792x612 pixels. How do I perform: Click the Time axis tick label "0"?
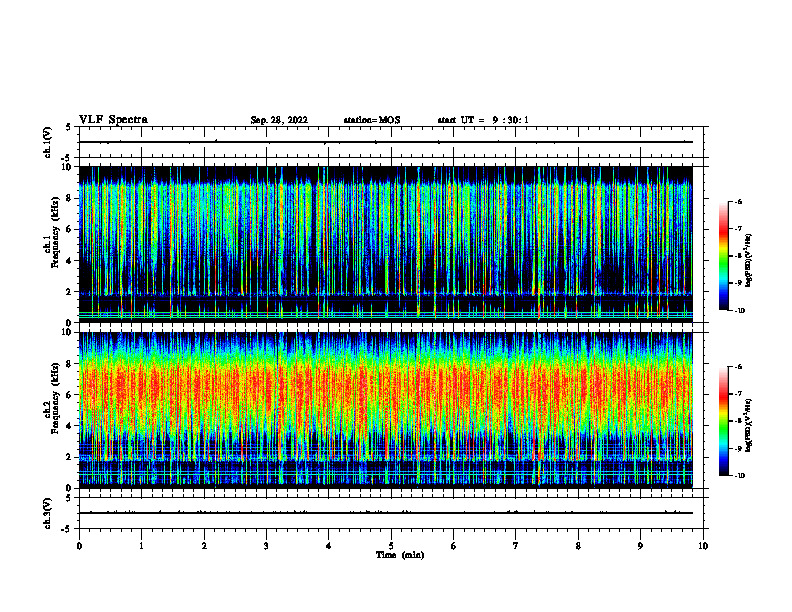pos(79,546)
